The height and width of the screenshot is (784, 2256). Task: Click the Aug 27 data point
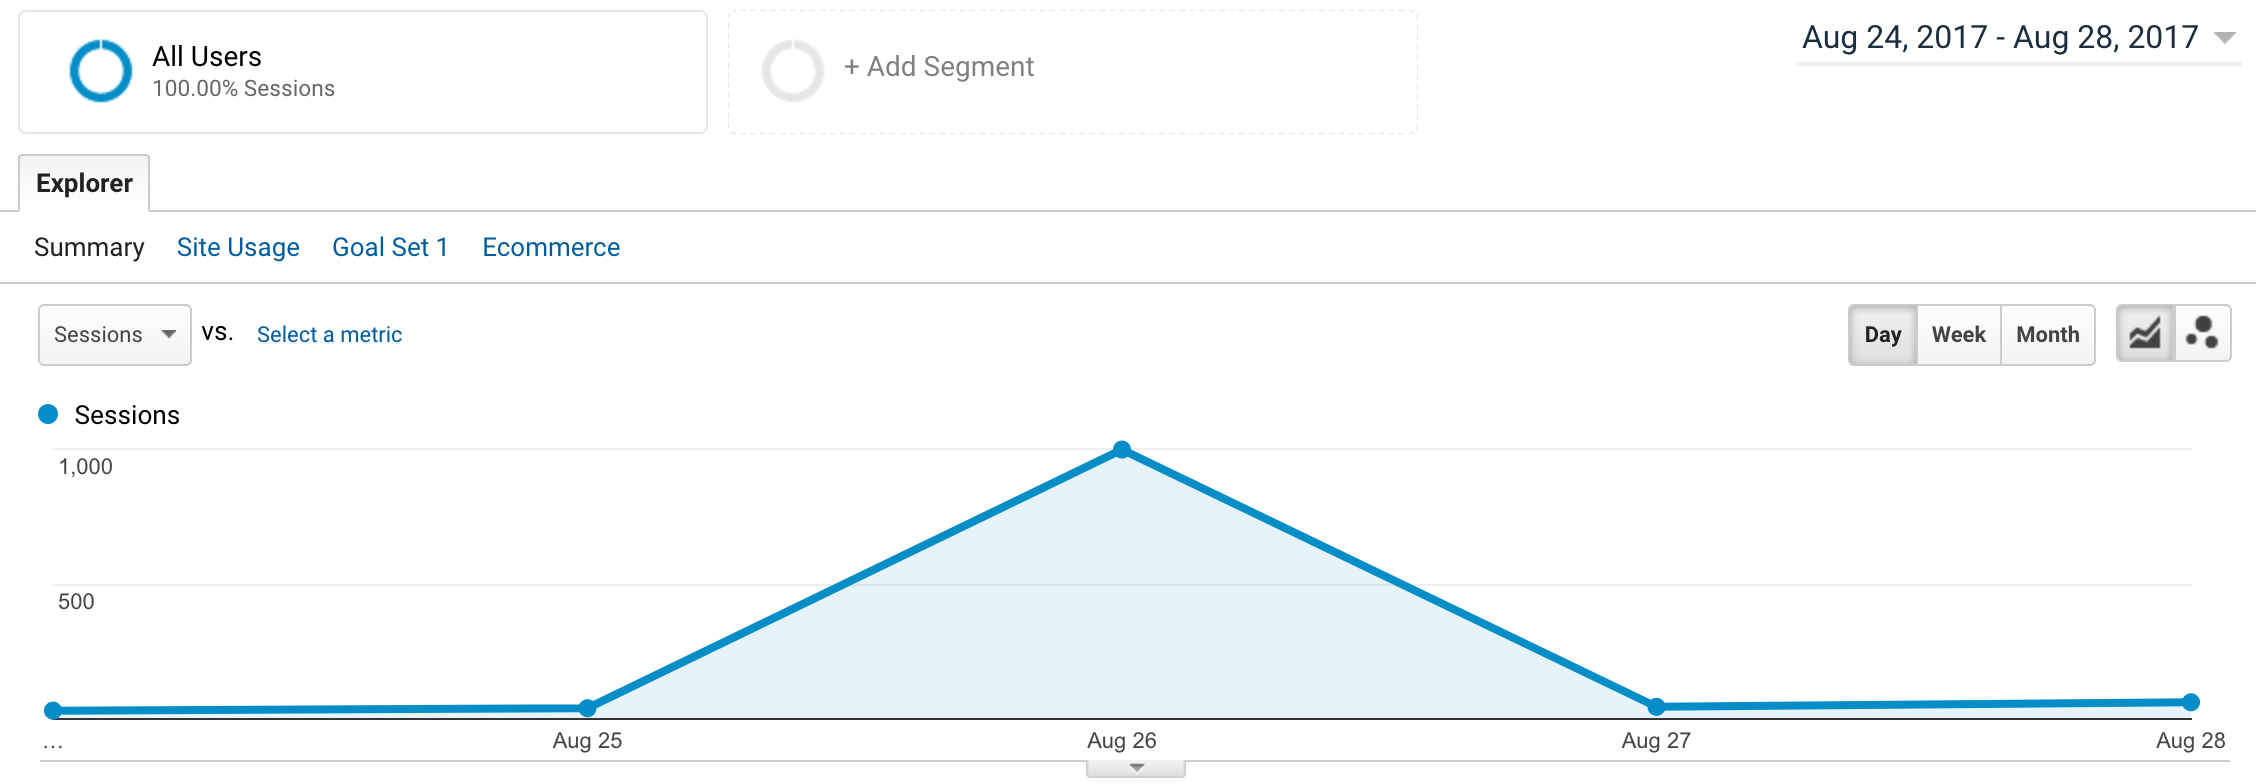click(x=1656, y=706)
